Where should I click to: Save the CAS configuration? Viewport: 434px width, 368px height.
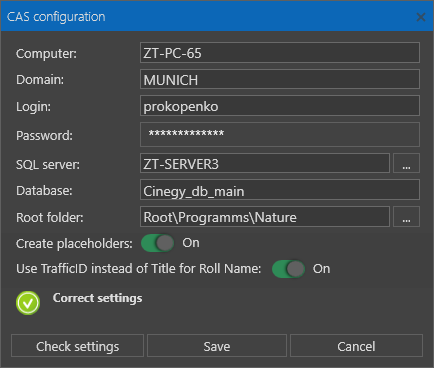[217, 346]
